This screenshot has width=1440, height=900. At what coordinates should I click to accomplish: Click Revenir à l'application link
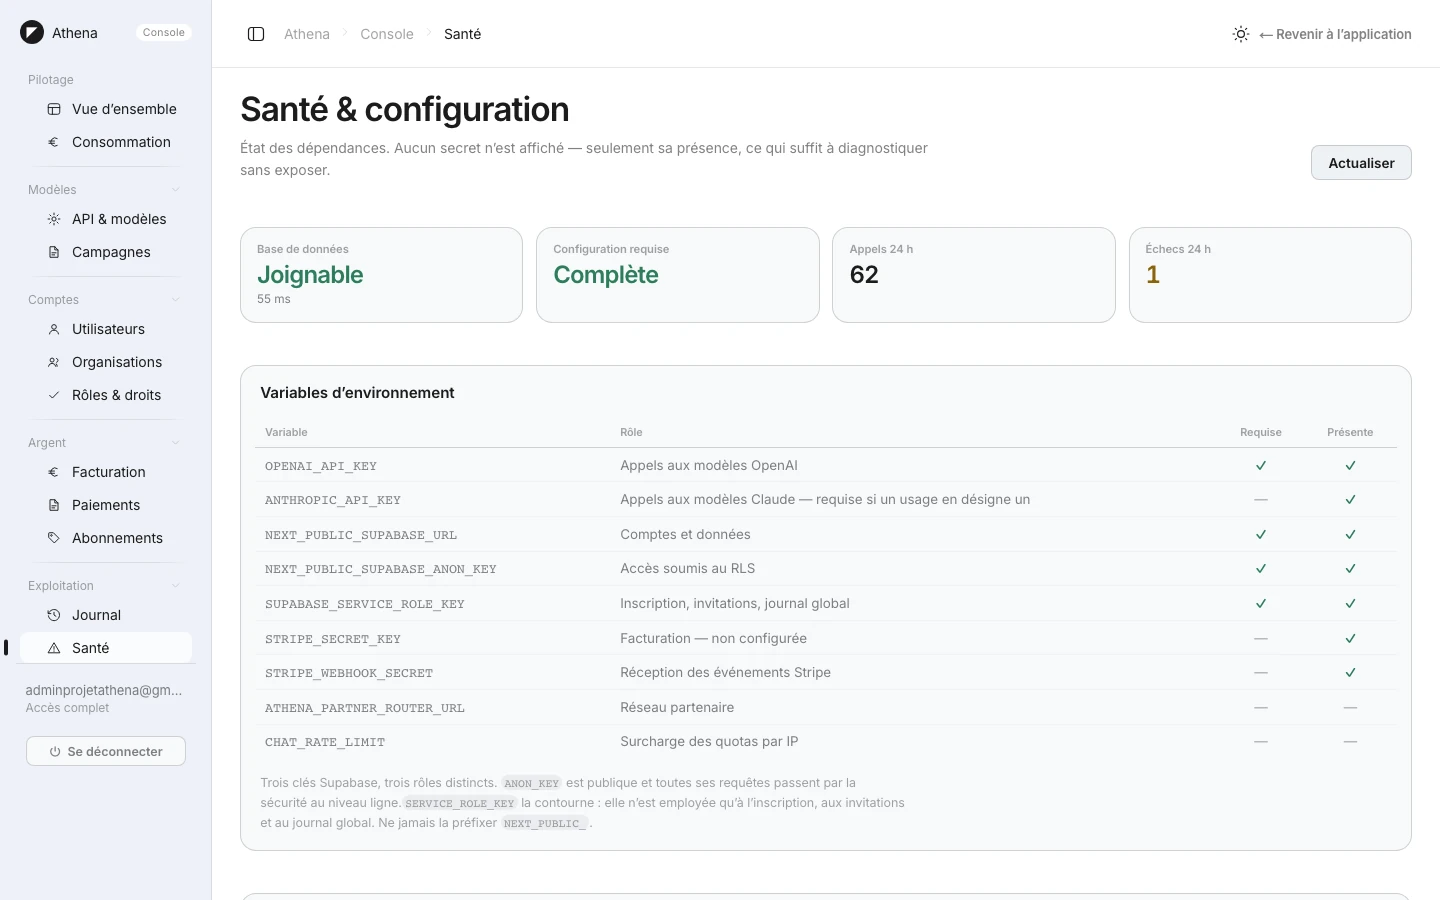[1335, 34]
